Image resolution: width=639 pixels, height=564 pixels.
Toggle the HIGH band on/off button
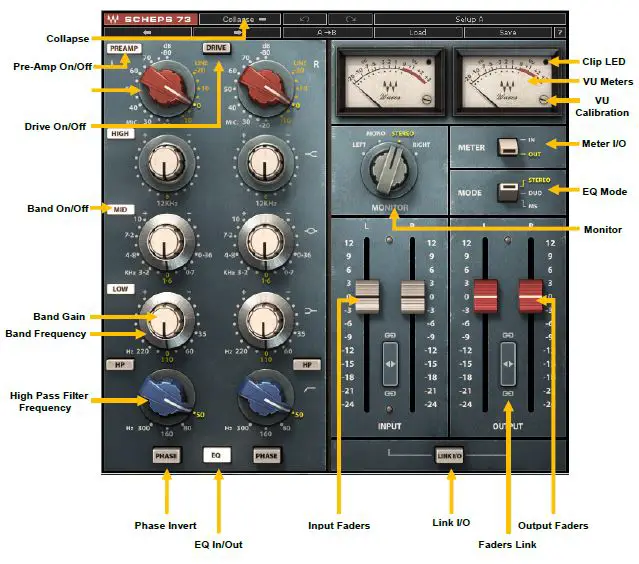120,134
